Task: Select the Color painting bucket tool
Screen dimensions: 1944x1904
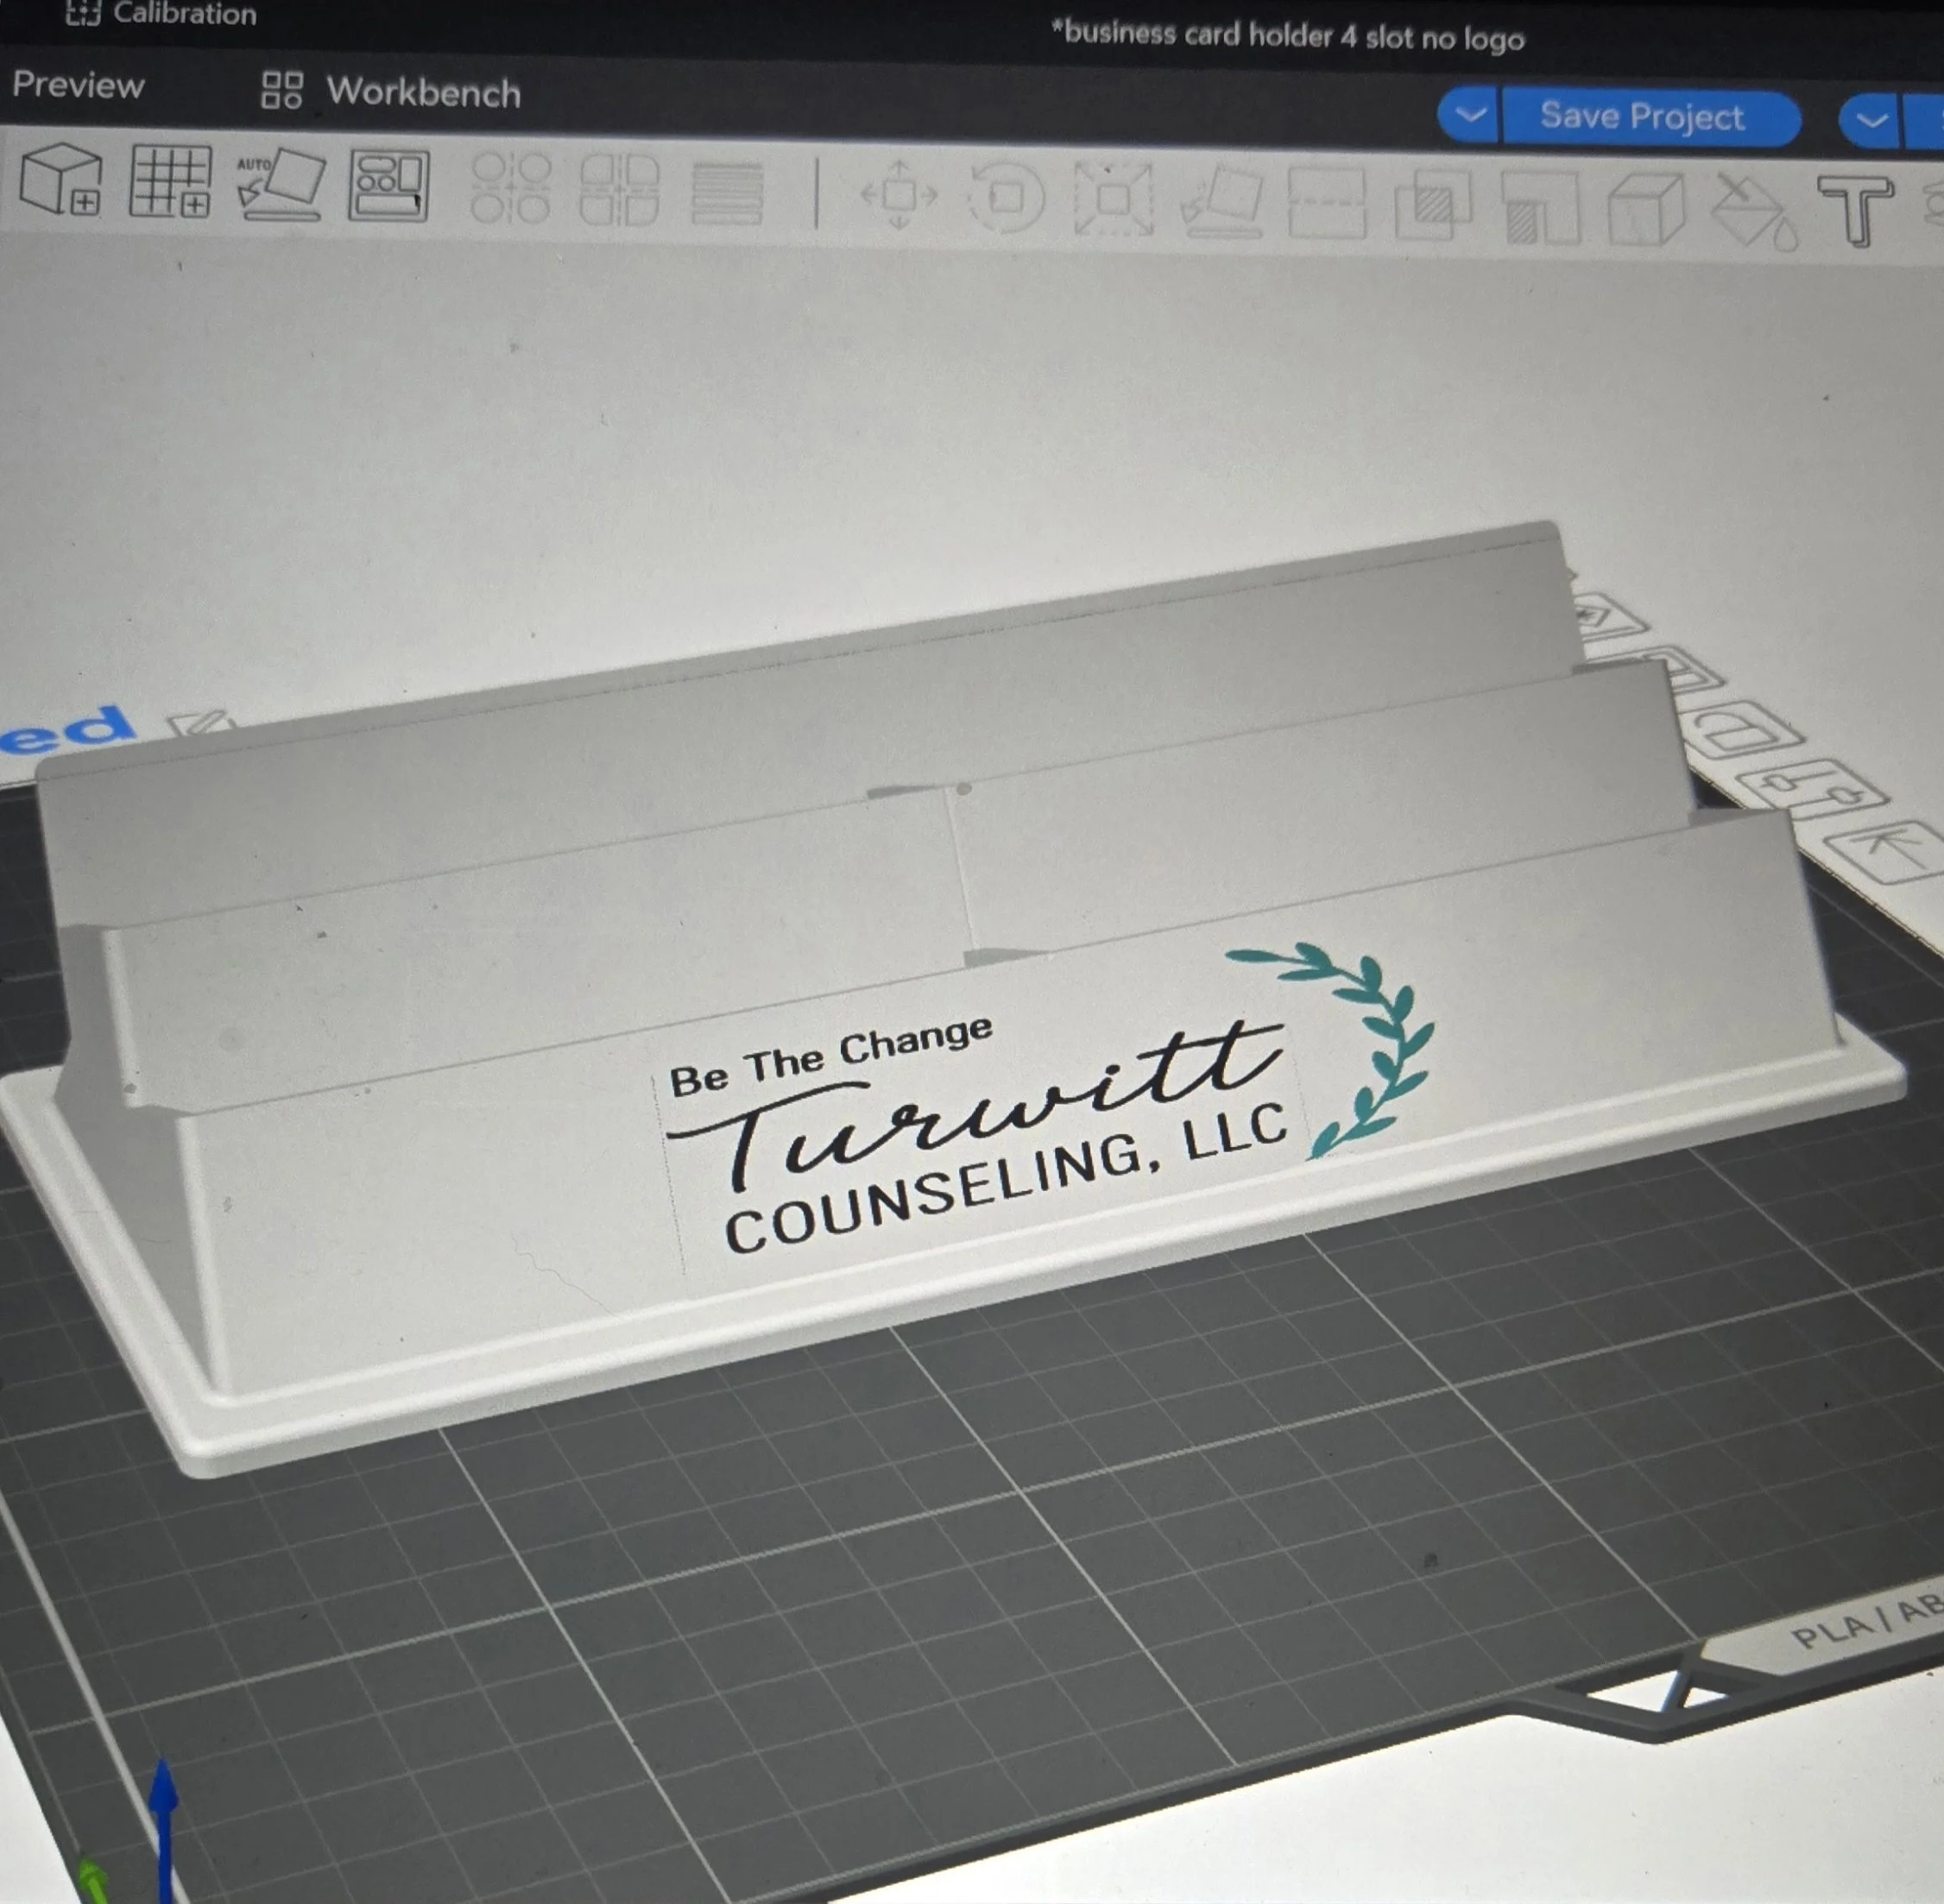Action: tap(1754, 212)
